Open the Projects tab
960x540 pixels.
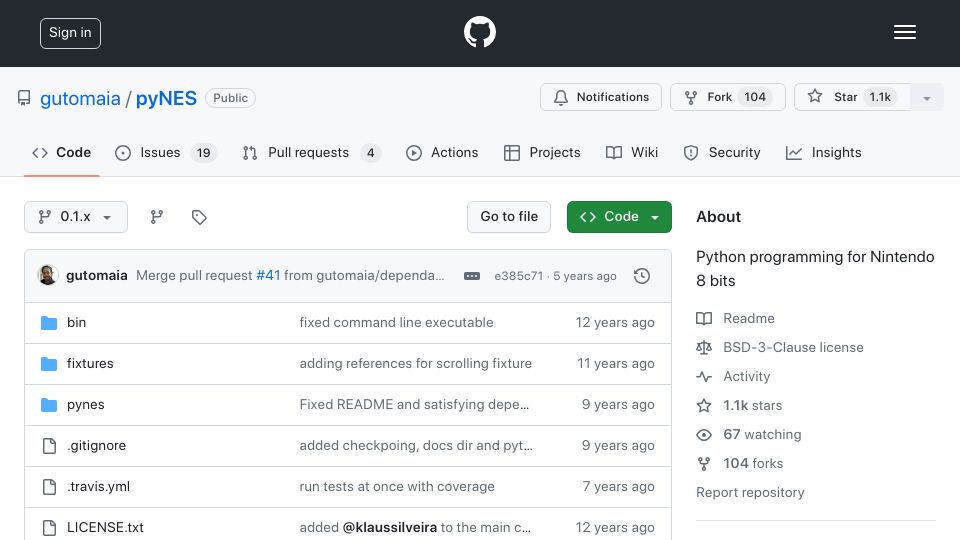pyautogui.click(x=542, y=152)
